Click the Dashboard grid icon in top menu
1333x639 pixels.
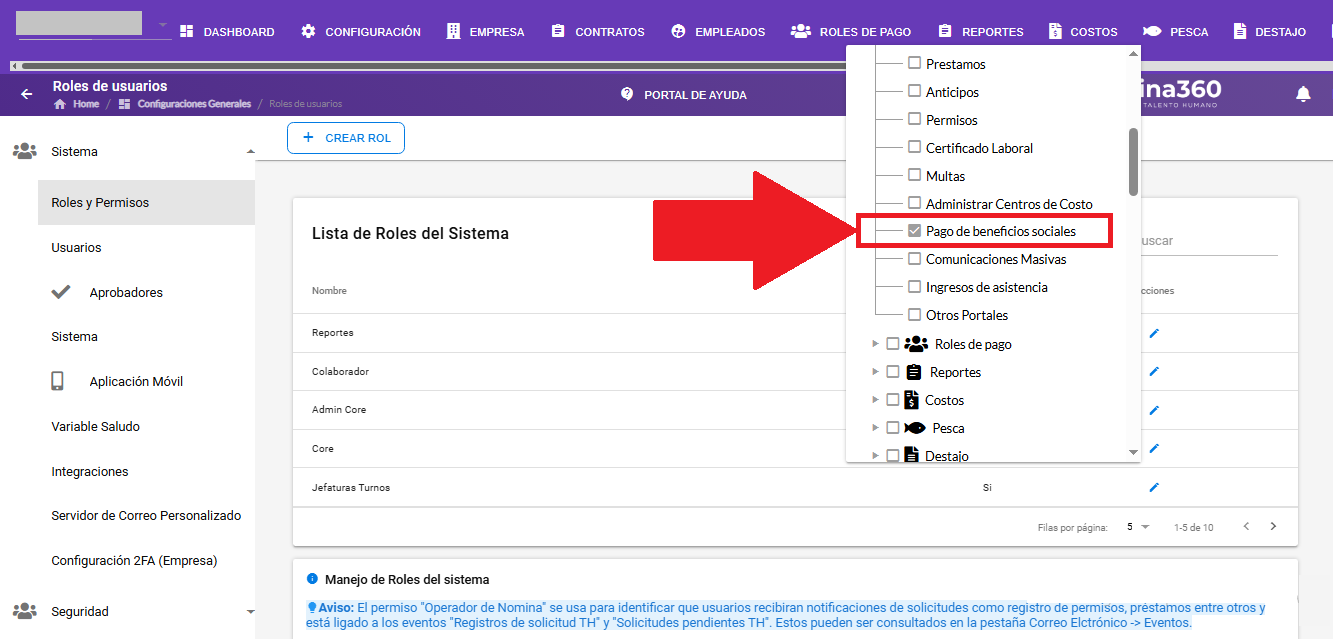(187, 31)
